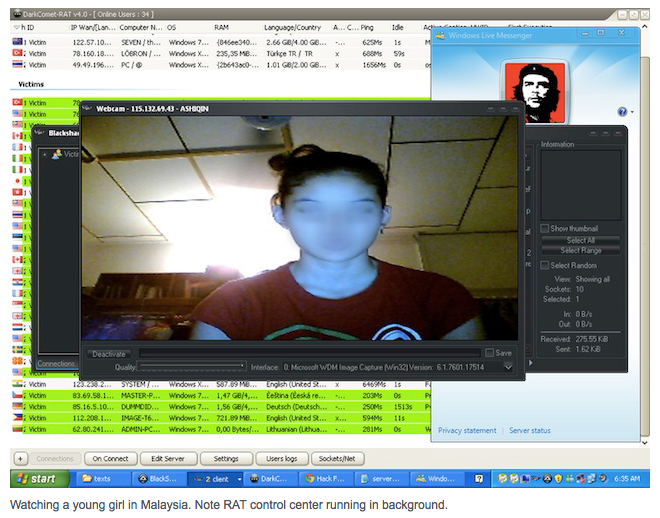Screen dimensions: 660x518
Task: Sort by the IP Wan column header
Action: [93, 27]
